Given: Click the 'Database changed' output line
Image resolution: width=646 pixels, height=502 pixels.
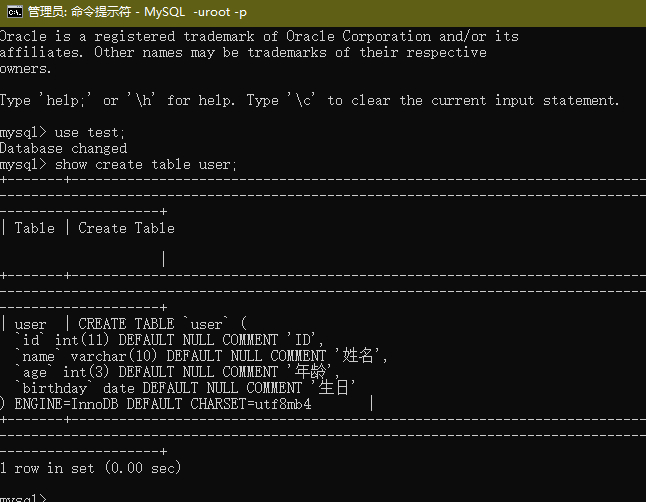Looking at the screenshot, I should pos(63,148).
